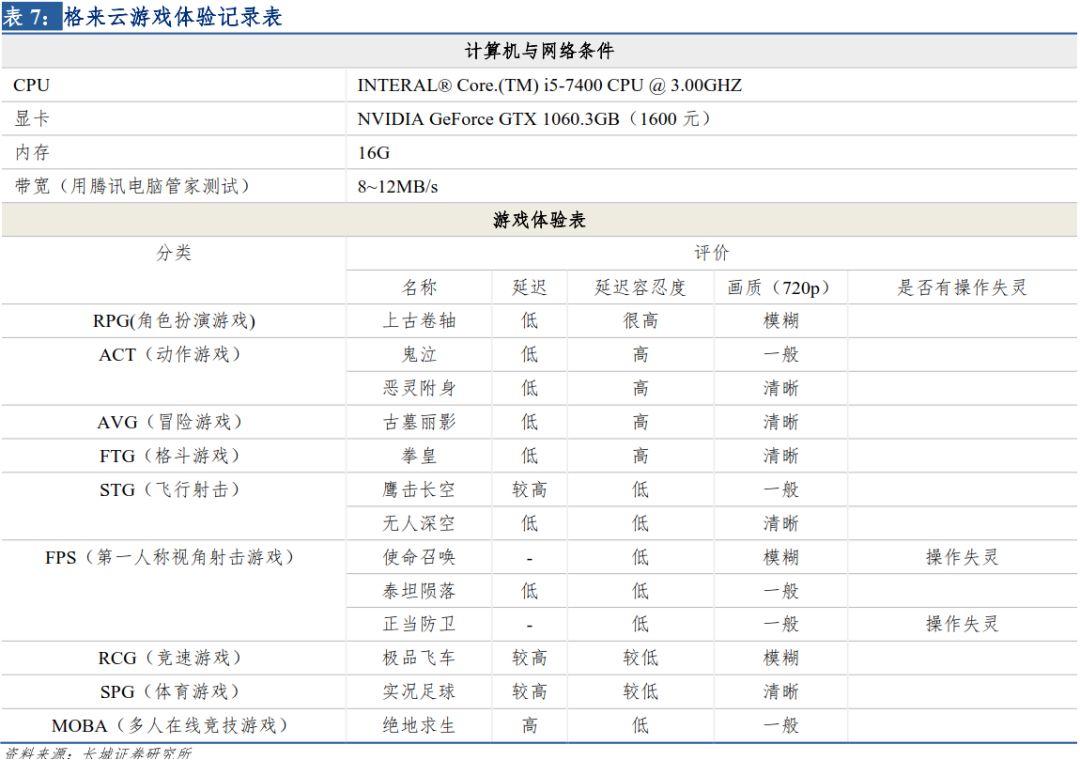Select the 'FTG（格斗游戏）' category cell

pos(174,455)
